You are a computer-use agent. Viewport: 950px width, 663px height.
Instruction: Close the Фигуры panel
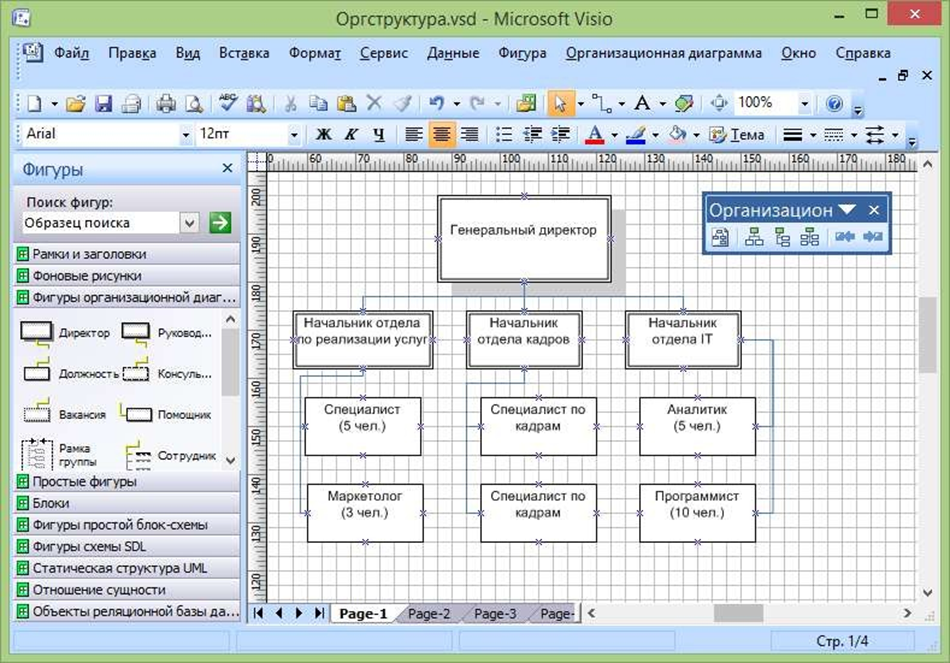pos(227,168)
